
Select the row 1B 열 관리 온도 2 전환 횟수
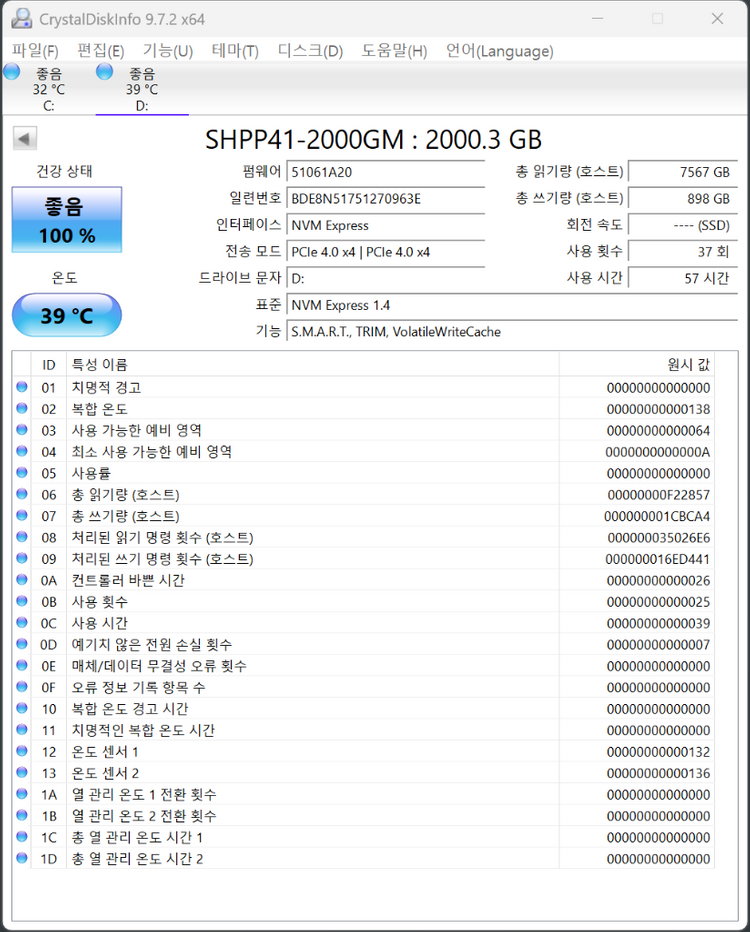click(363, 816)
